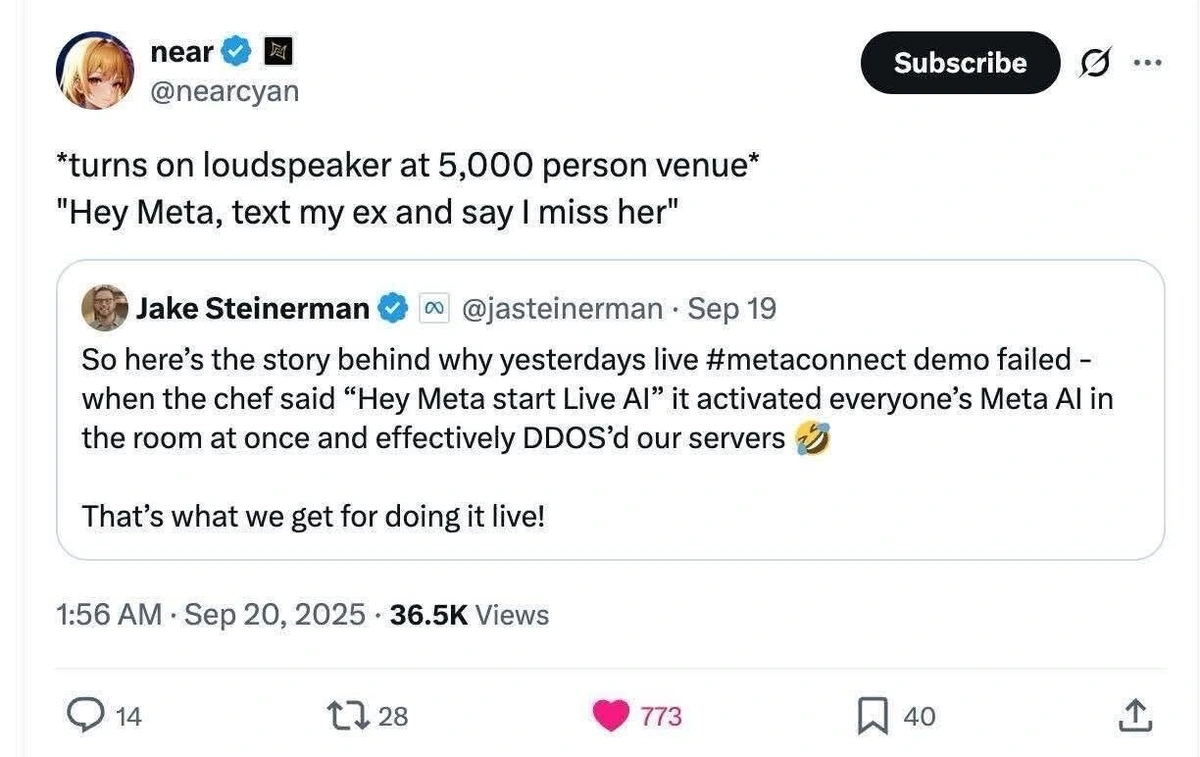The image size is (1200, 757).
Task: Click Jake Steinerman's verified checkmark
Action: 392,309
